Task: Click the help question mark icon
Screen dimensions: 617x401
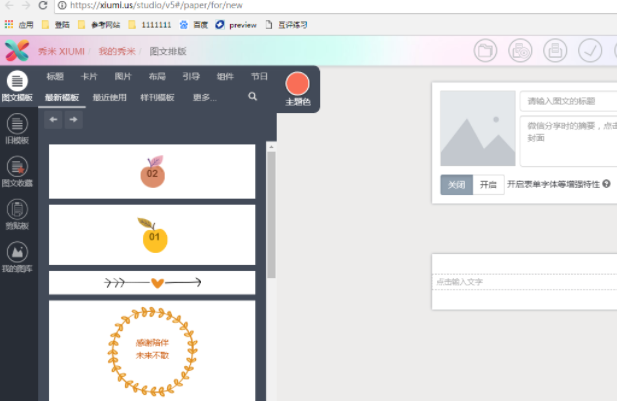Action: pyautogui.click(x=606, y=184)
